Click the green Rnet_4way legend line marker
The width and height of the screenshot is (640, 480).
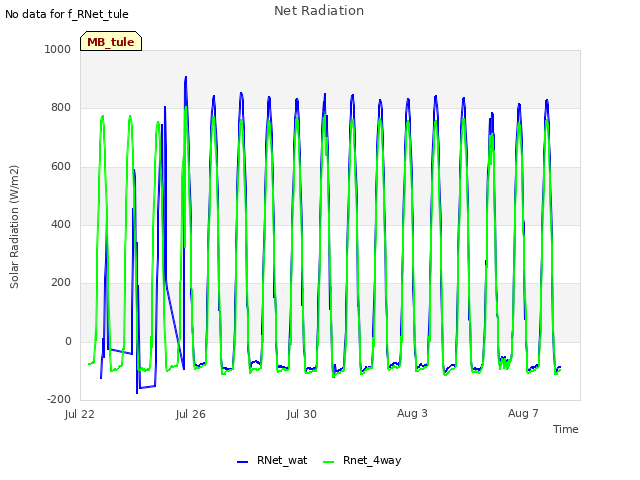328,462
